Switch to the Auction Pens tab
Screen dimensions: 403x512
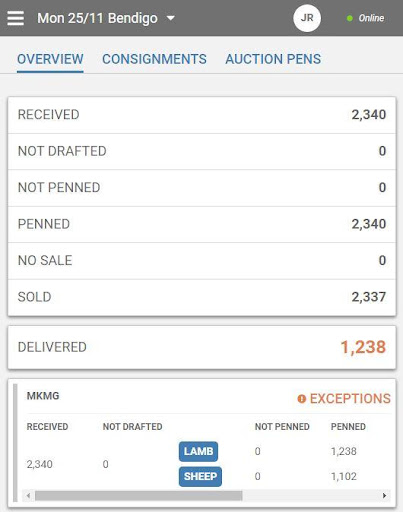273,59
